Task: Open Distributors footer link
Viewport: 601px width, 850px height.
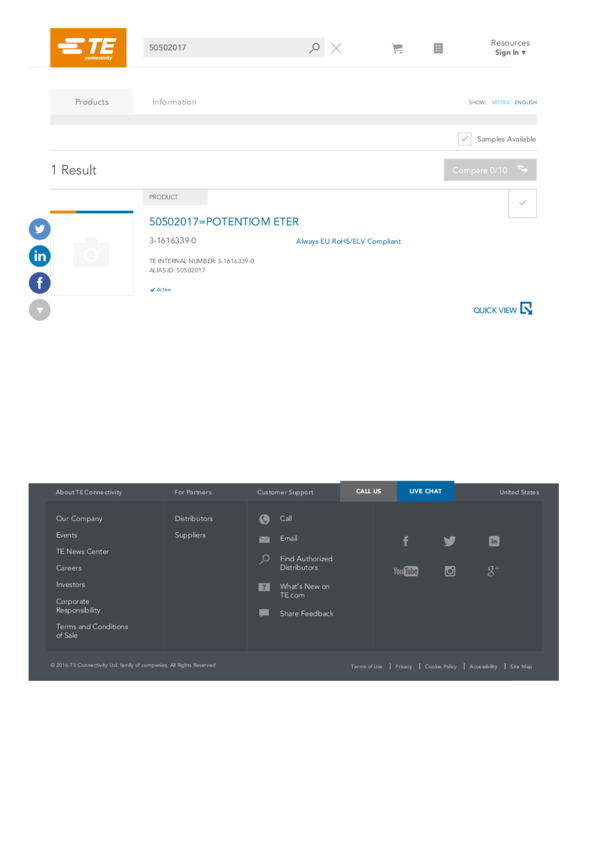Action: tap(193, 518)
